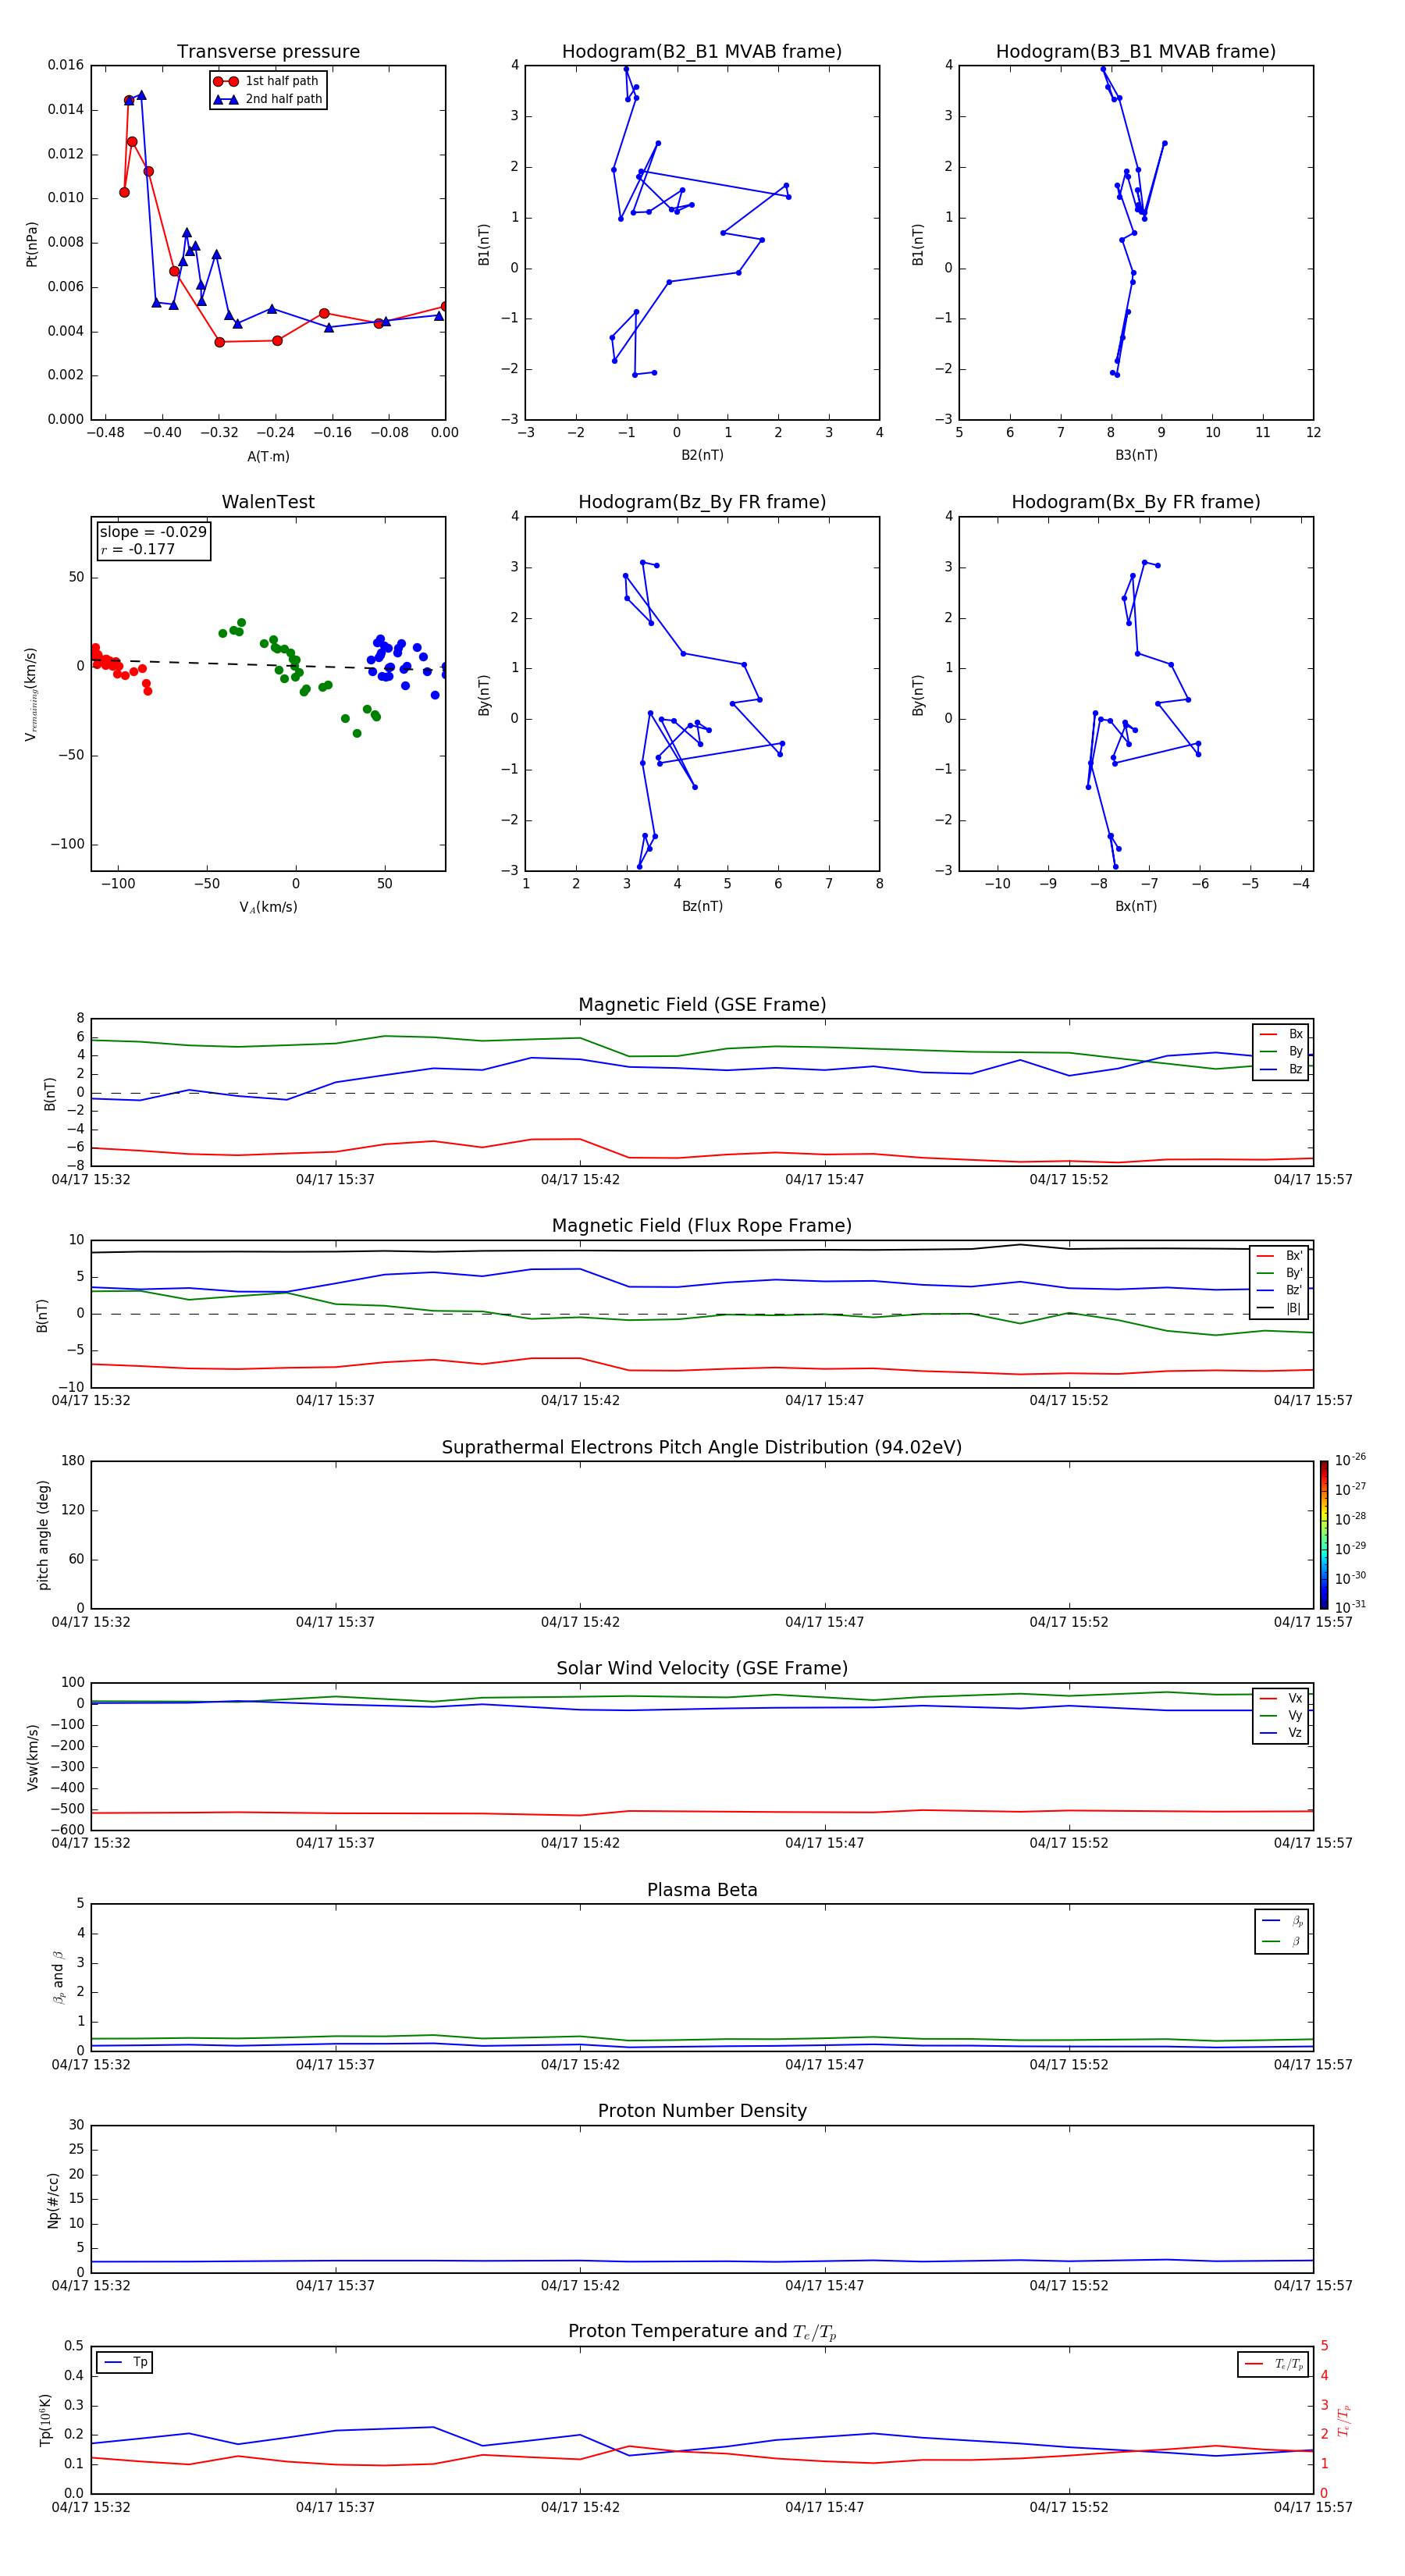Click the 'WalenTest' plot title
1405x2576 pixels.
tap(268, 502)
